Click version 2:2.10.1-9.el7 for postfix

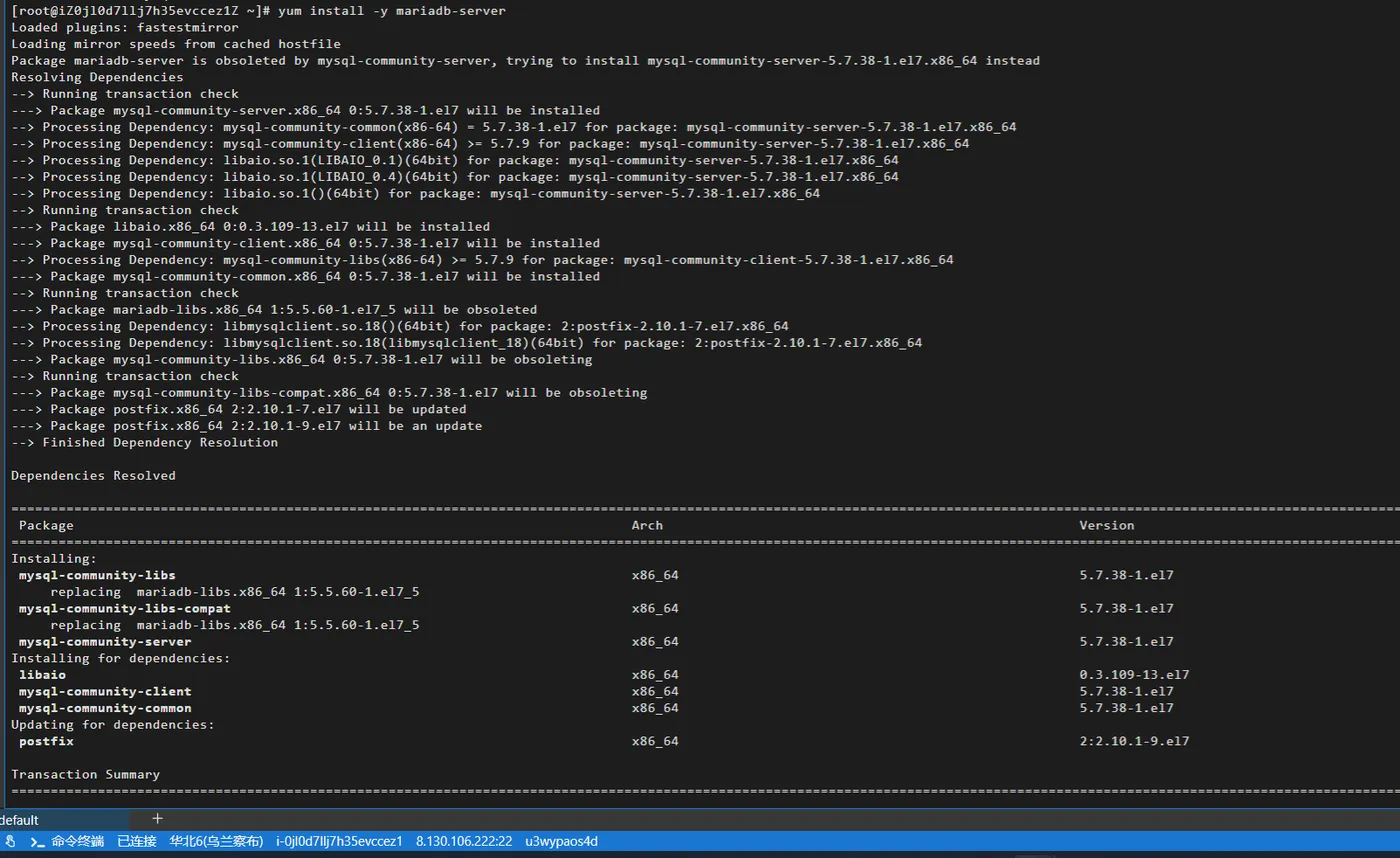(x=1134, y=741)
